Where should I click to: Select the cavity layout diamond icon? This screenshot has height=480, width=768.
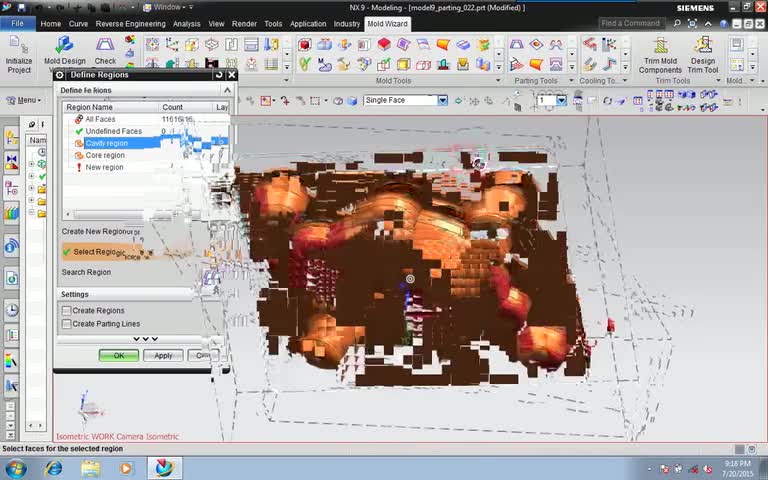pos(212,45)
